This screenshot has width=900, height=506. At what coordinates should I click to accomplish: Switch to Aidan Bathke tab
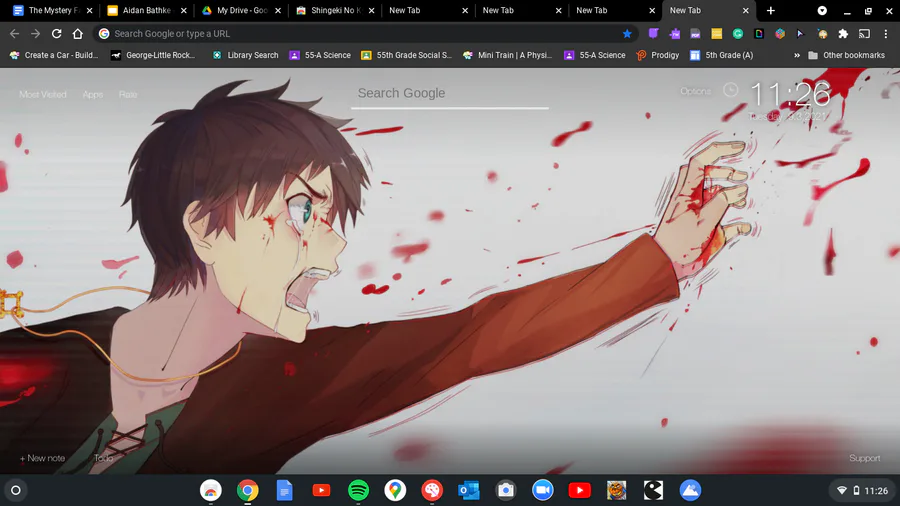coord(146,10)
